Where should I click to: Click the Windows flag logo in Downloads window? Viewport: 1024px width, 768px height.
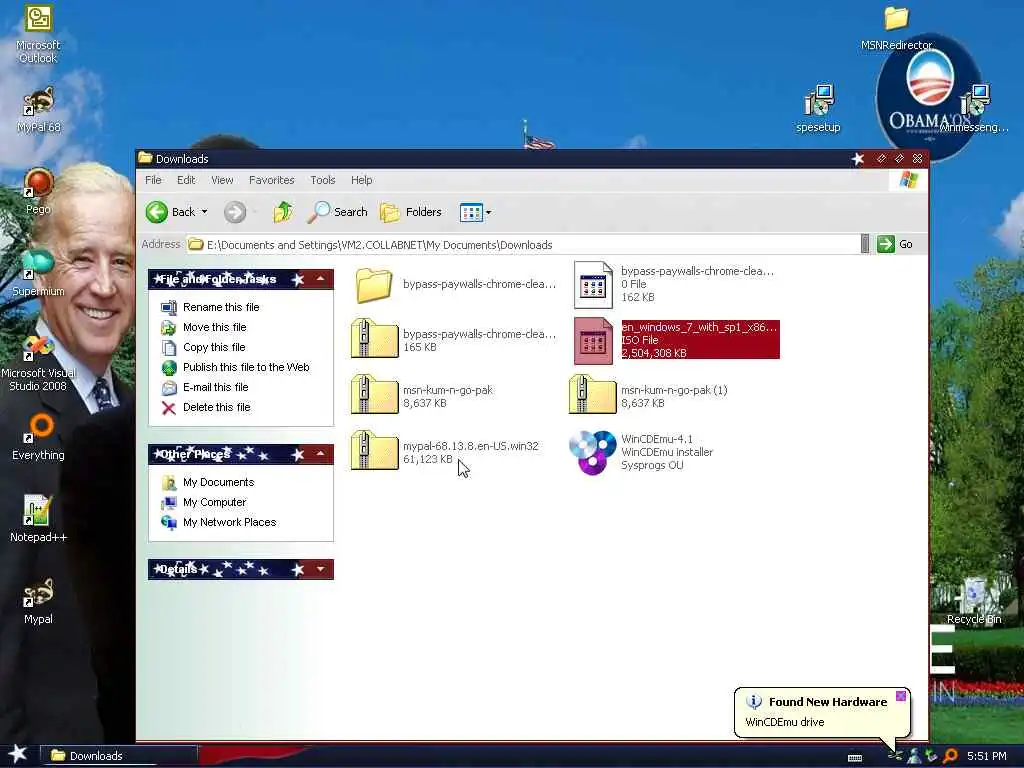[x=908, y=180]
